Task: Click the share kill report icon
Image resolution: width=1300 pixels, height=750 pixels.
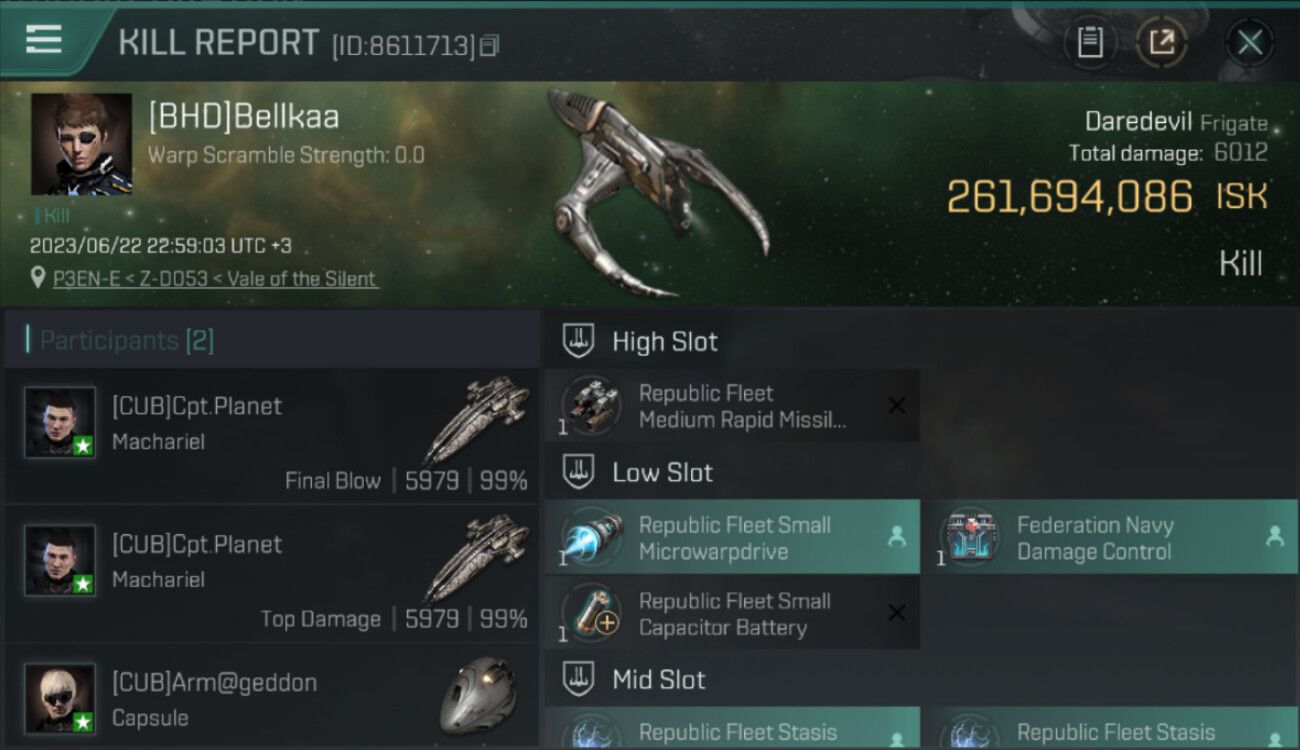Action: point(1162,42)
